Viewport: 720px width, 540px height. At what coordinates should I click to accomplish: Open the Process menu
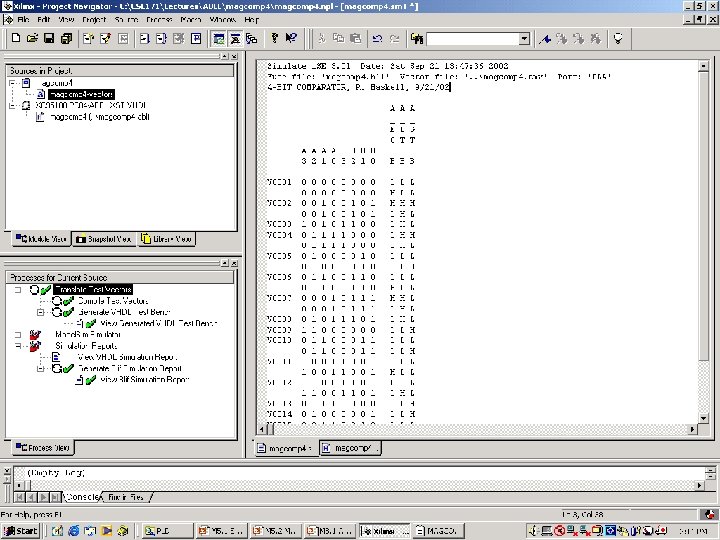coord(159,20)
